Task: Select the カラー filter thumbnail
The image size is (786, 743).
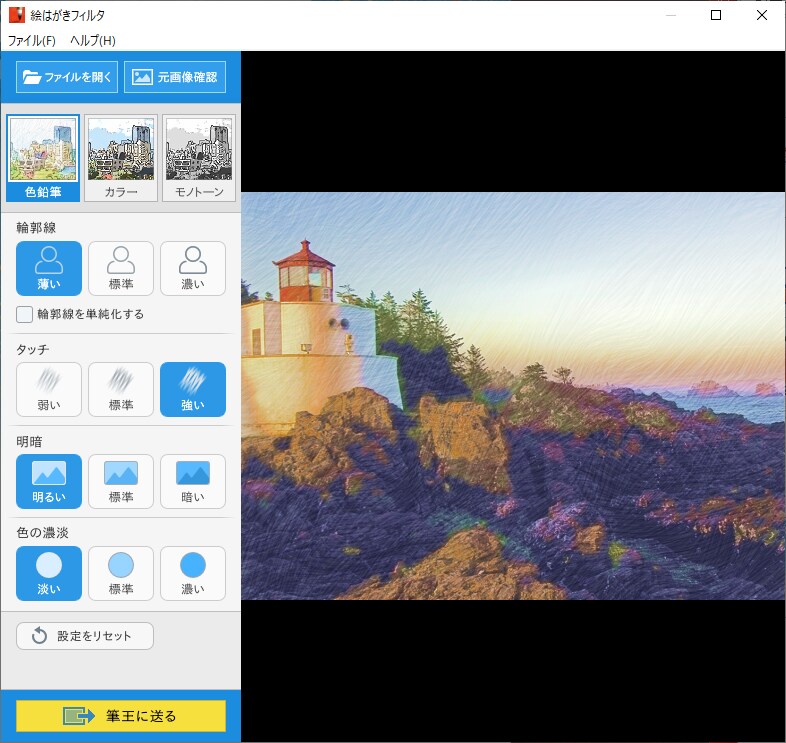Action: point(121,158)
